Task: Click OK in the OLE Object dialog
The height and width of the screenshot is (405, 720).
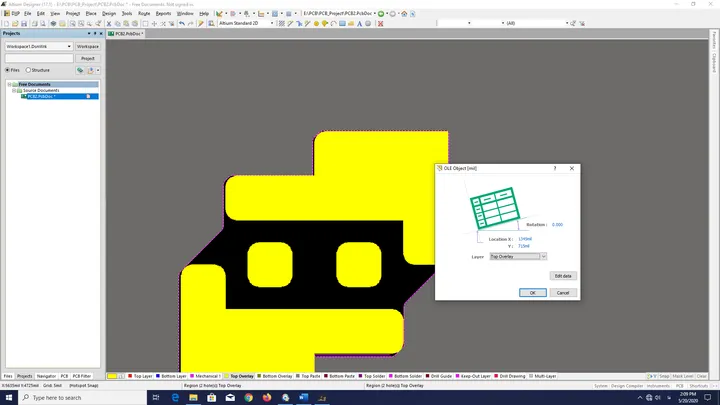Action: tap(533, 293)
